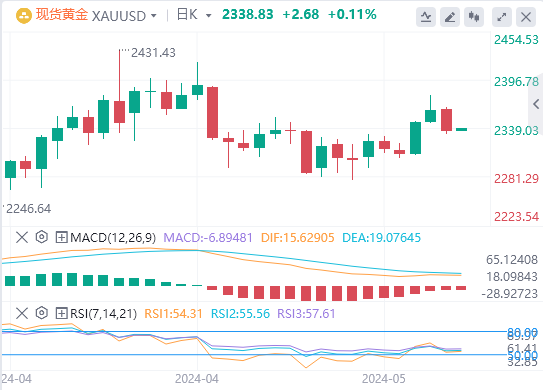This screenshot has height=390, width=543.
Task: Click the gold coin symbol icon
Action: coord(24,16)
